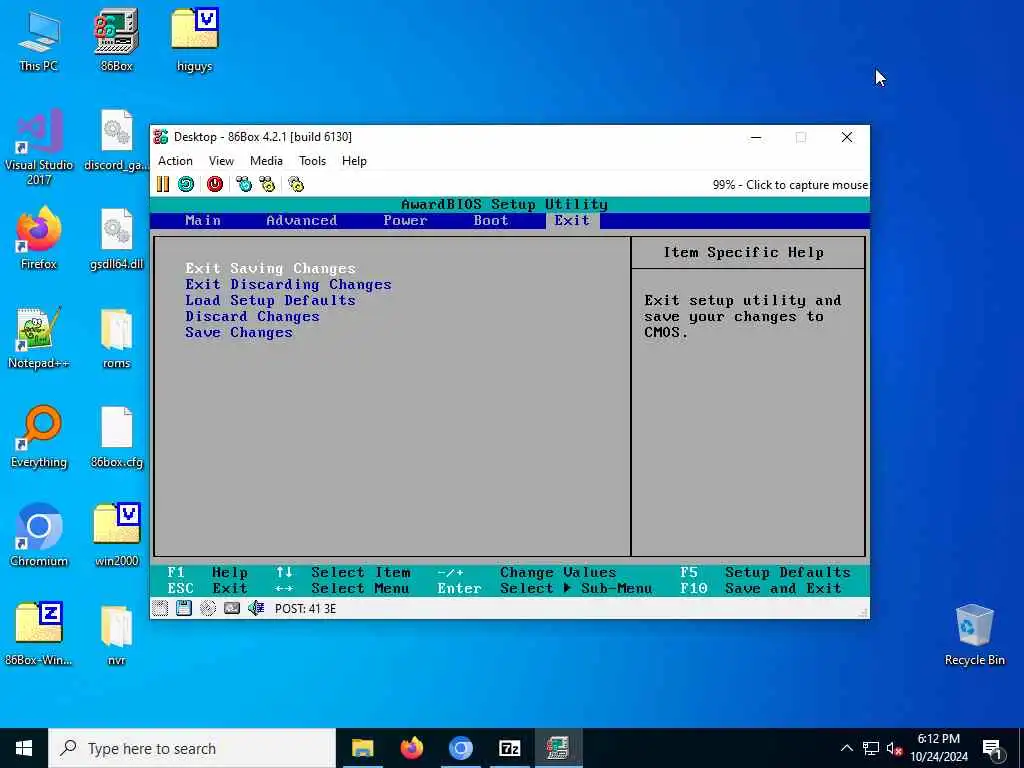The image size is (1024, 768).
Task: Click 'F10 Save and Exit' legend text
Action: point(761,588)
